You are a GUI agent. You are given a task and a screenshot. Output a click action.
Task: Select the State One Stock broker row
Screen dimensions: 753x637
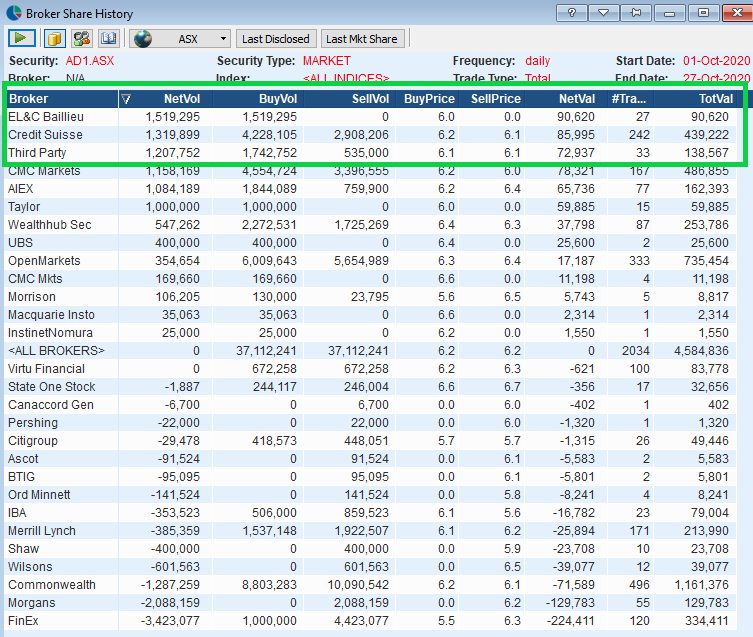pyautogui.click(x=371, y=387)
